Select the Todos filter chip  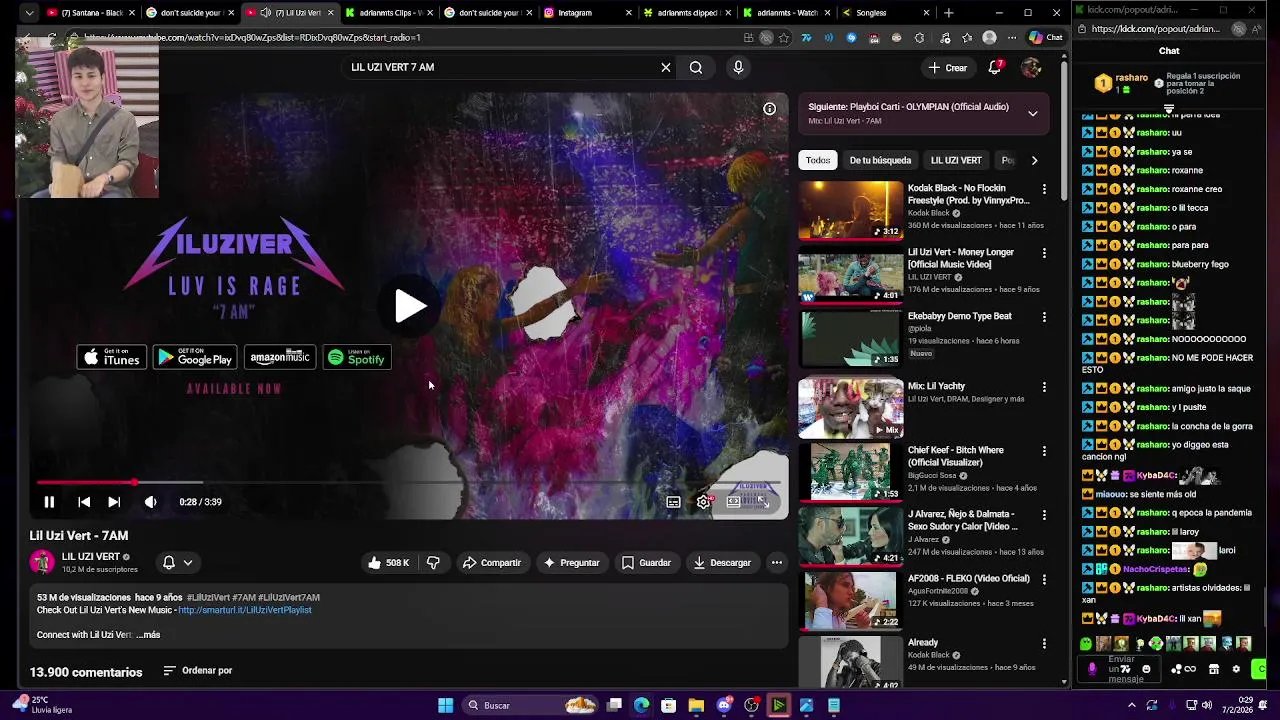818,160
